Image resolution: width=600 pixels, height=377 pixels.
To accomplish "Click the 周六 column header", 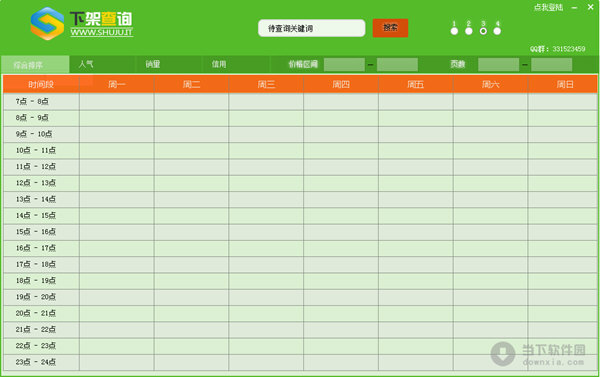I will point(491,84).
